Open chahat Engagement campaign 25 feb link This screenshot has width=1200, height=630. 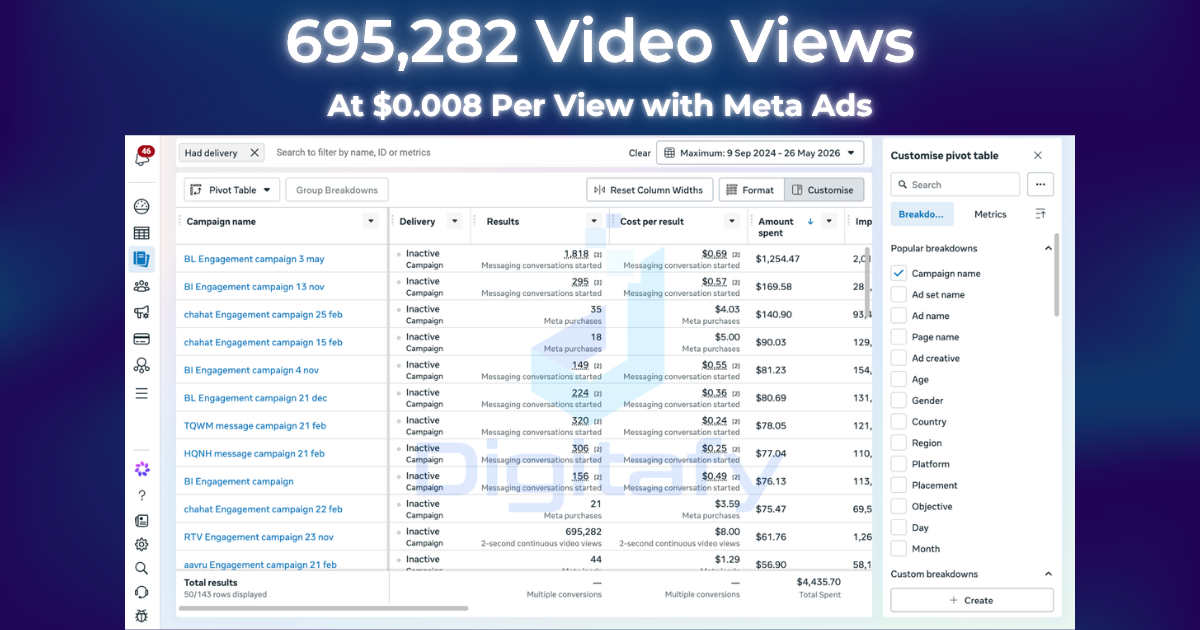[263, 314]
